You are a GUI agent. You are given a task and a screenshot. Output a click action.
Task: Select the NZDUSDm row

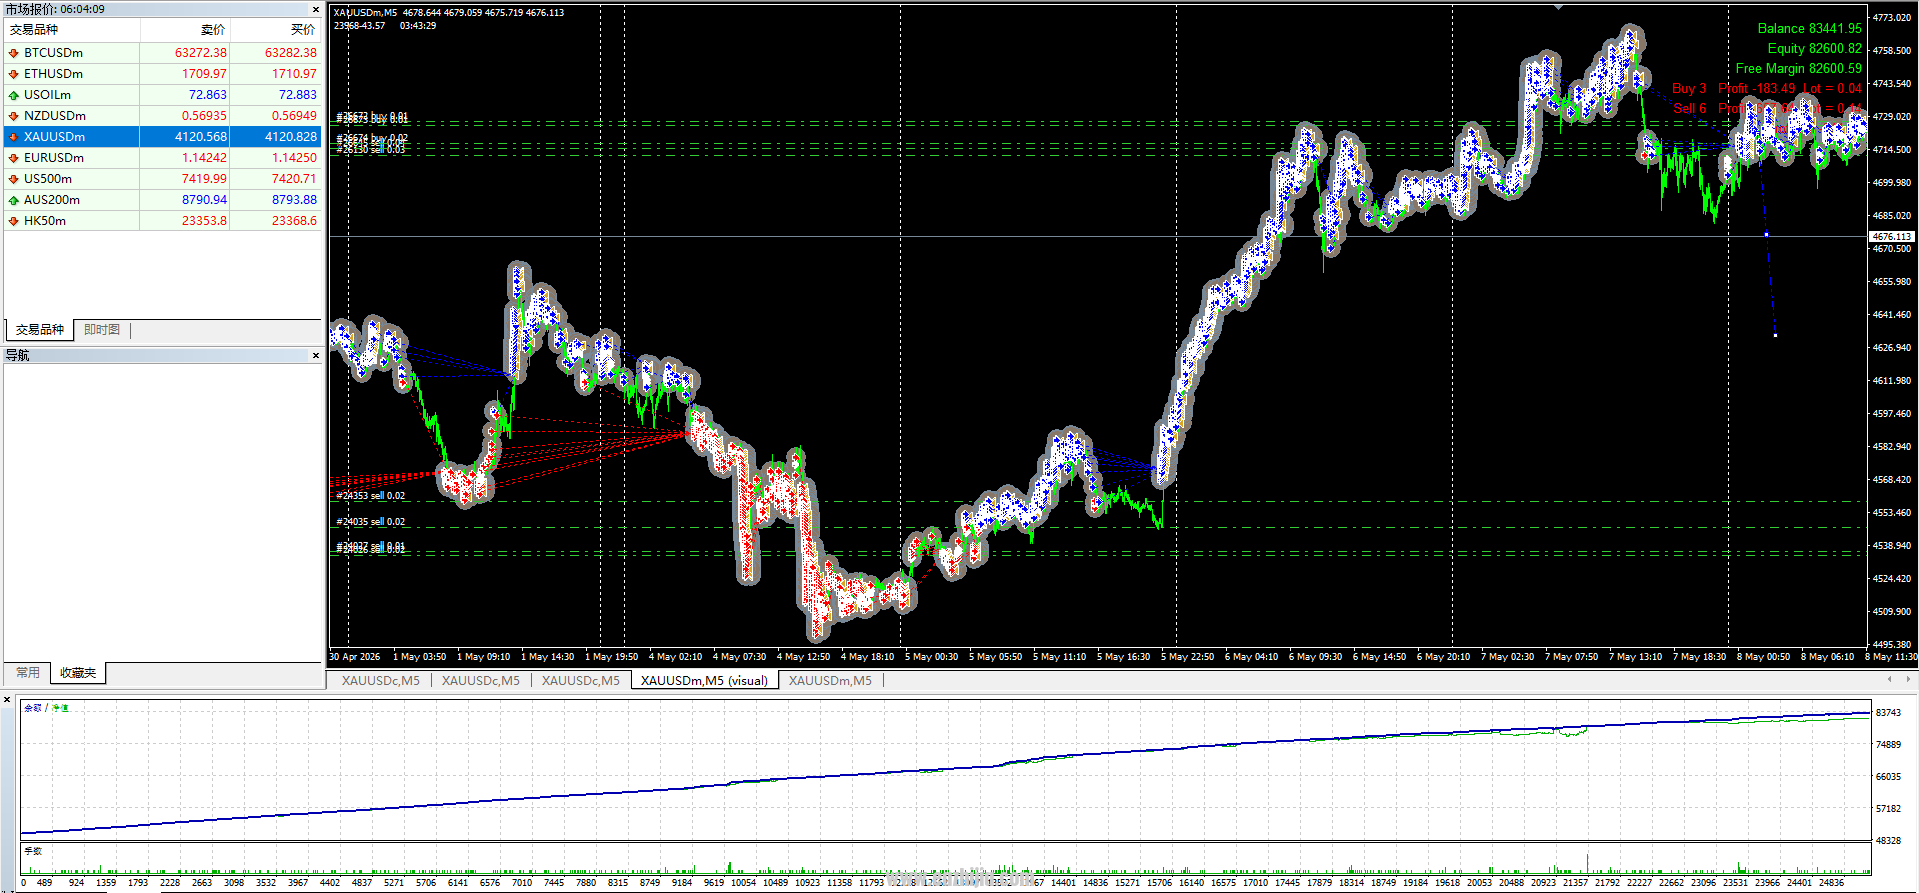(163, 116)
